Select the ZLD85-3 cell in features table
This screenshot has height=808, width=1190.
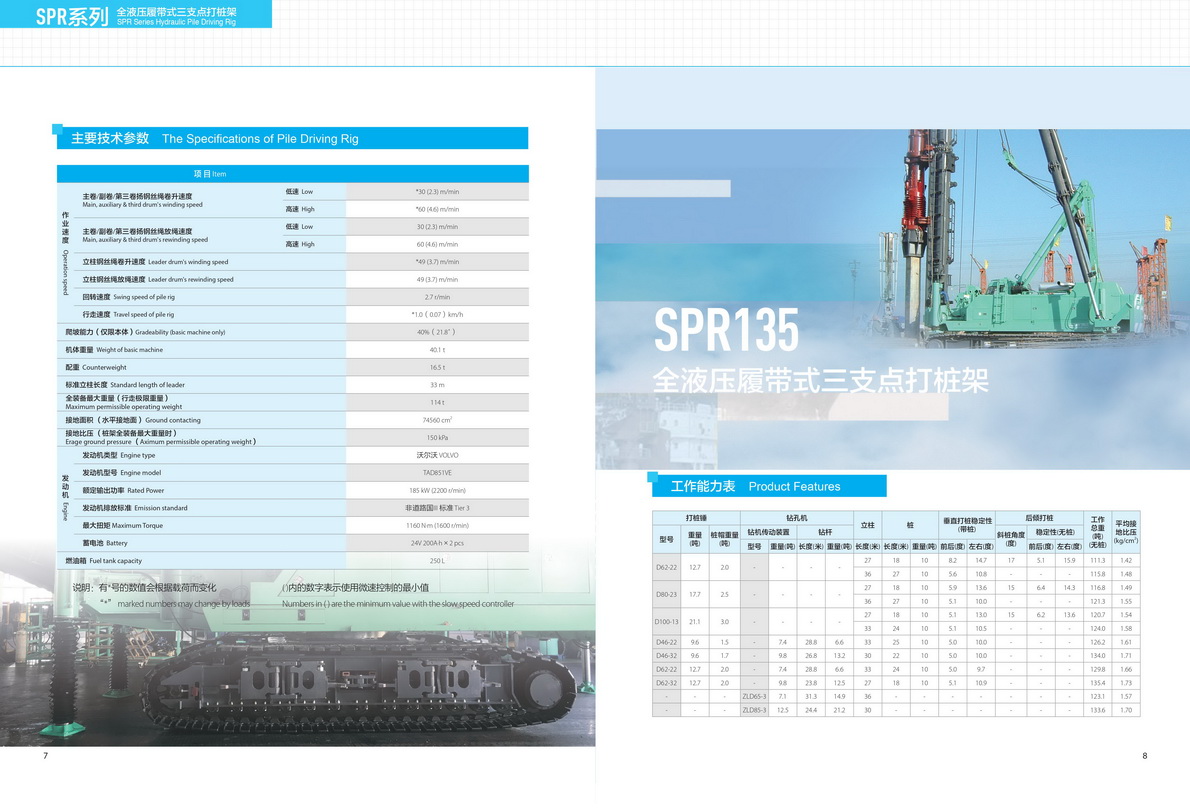[754, 710]
